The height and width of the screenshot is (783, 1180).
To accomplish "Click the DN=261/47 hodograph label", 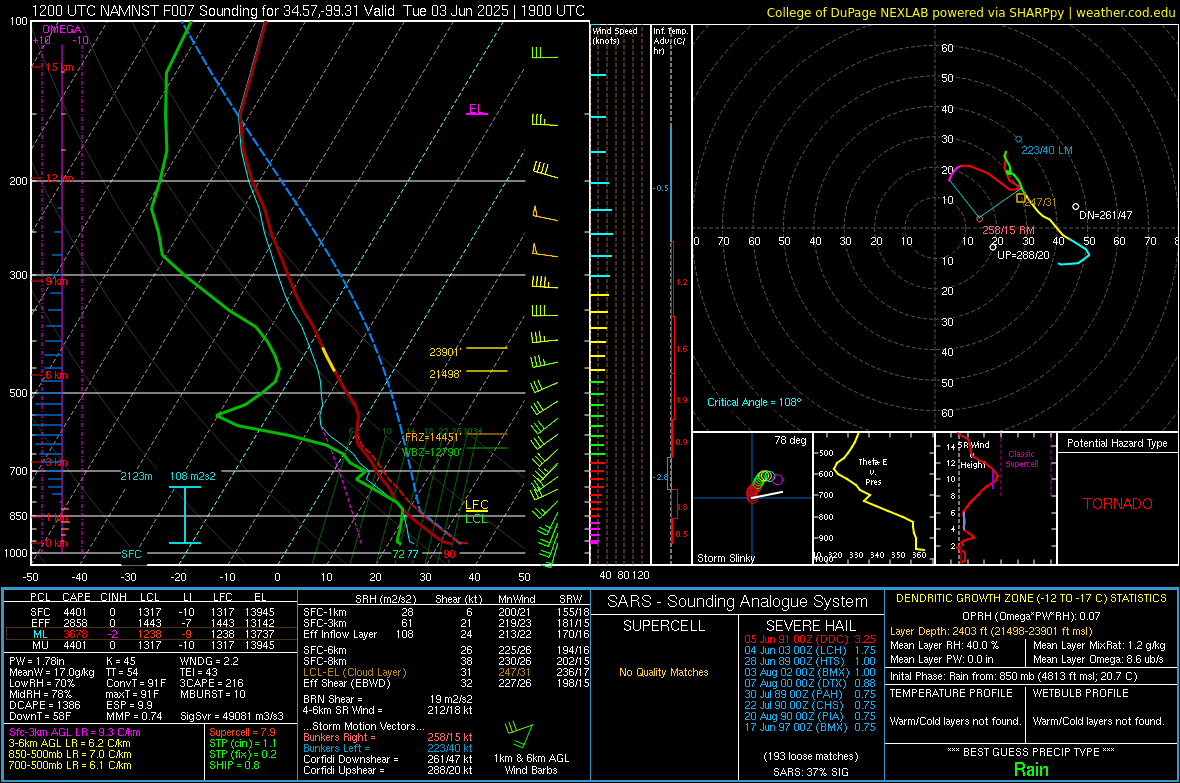I will click(1105, 215).
